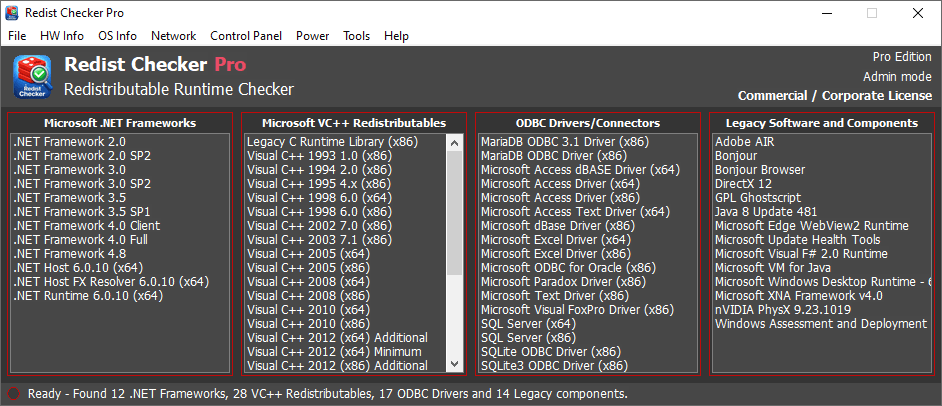Click VC++ list scroll up arrow

tap(455, 143)
